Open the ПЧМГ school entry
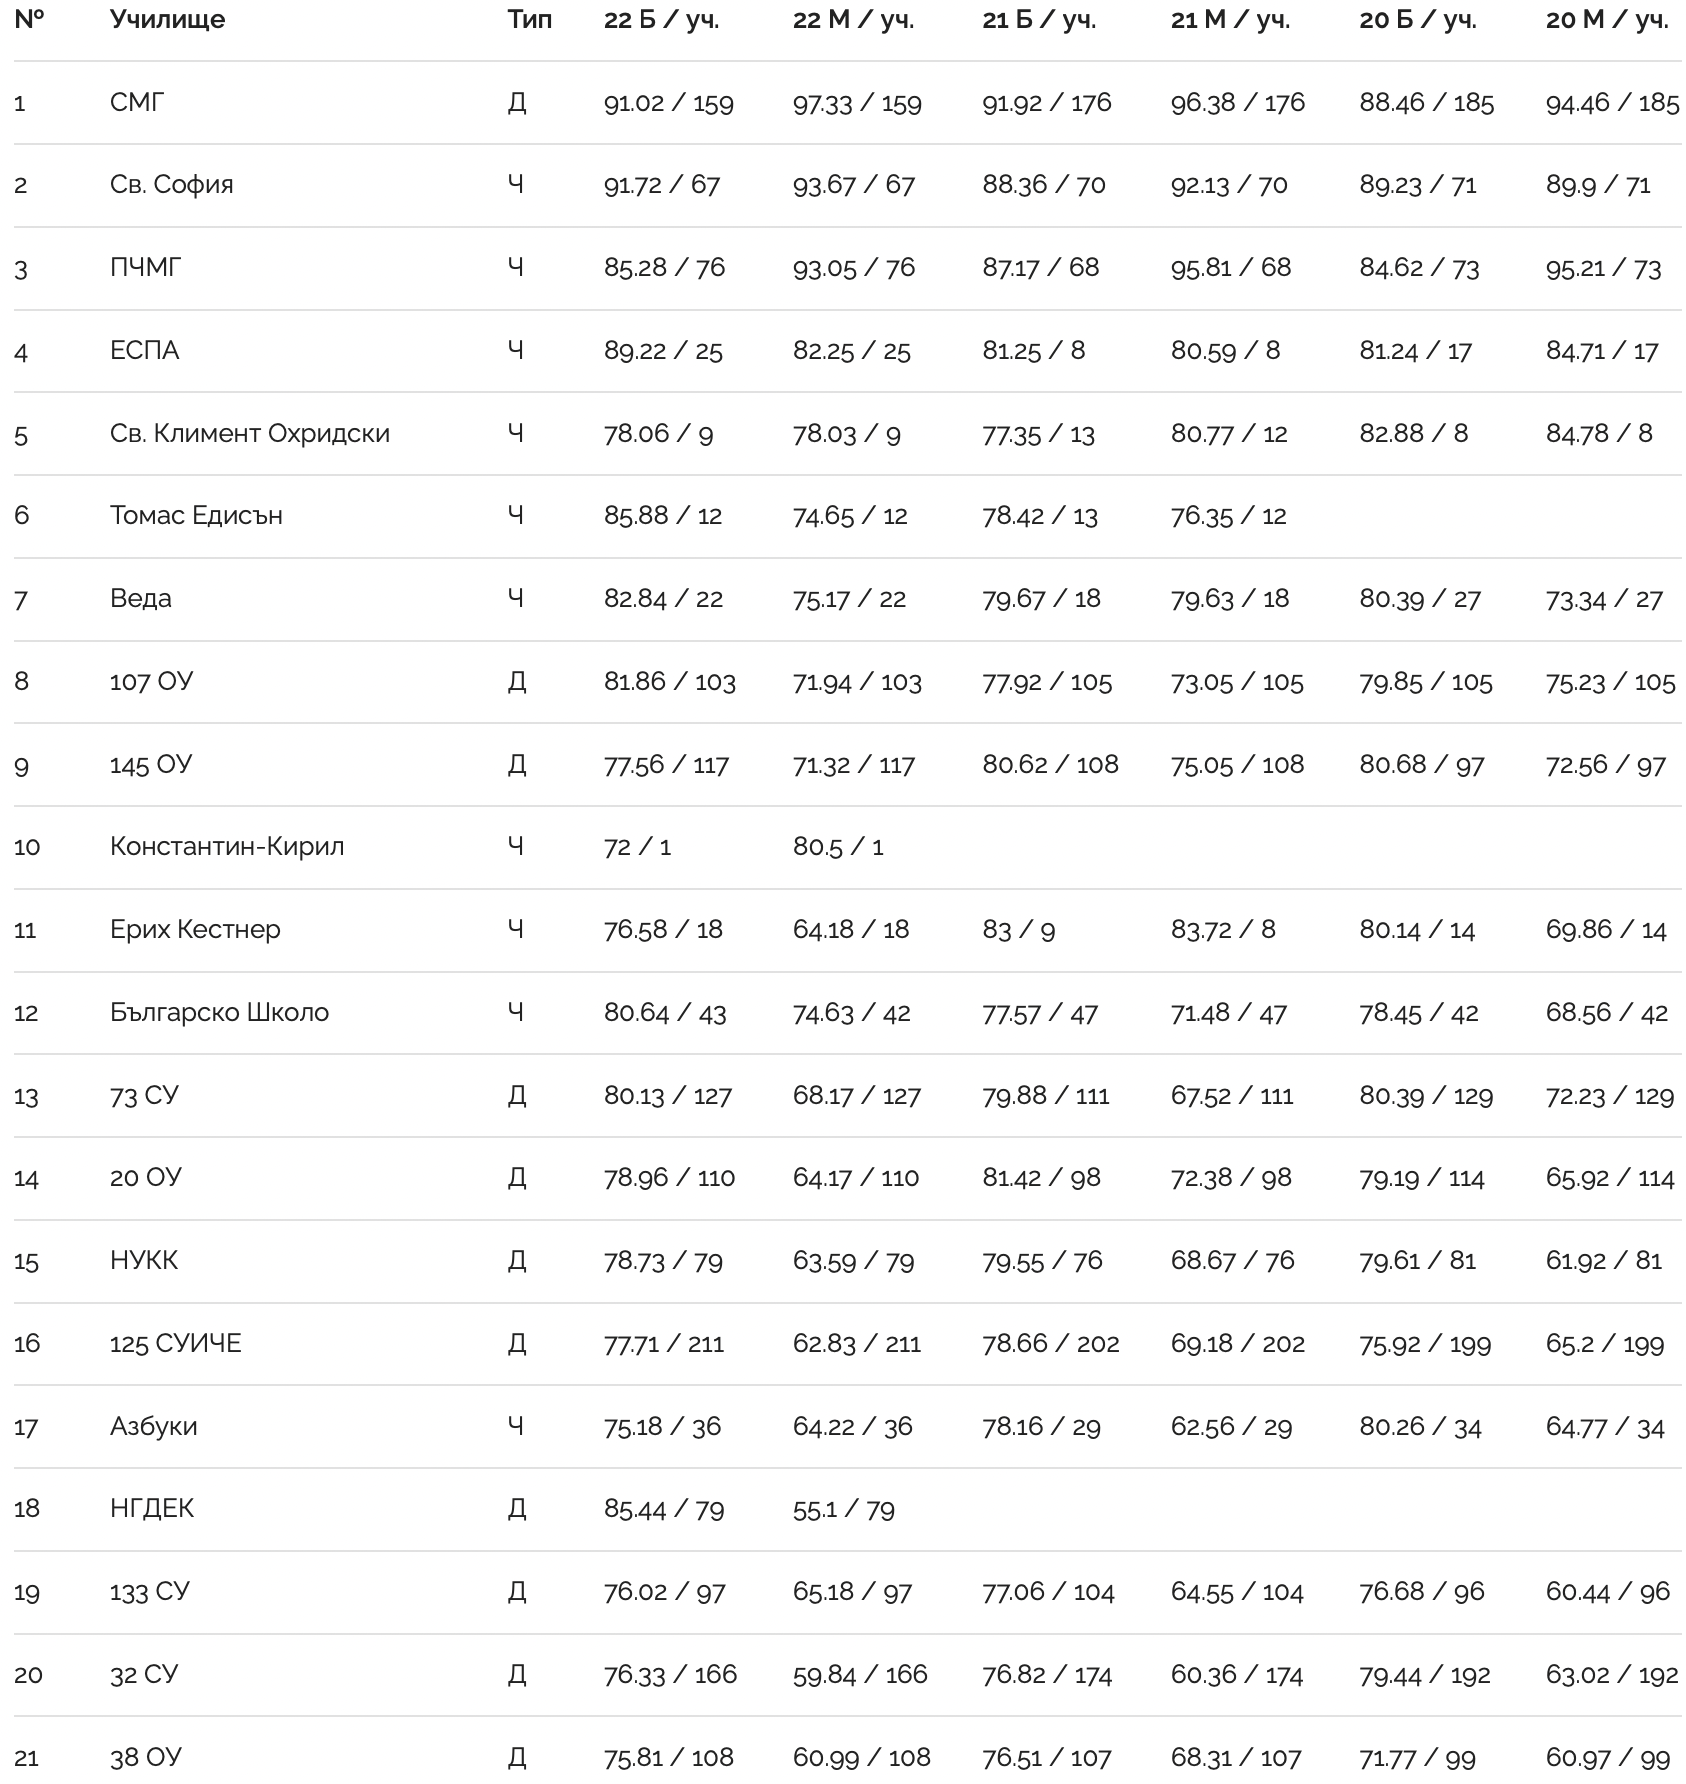This screenshot has width=1686, height=1784. tap(146, 267)
